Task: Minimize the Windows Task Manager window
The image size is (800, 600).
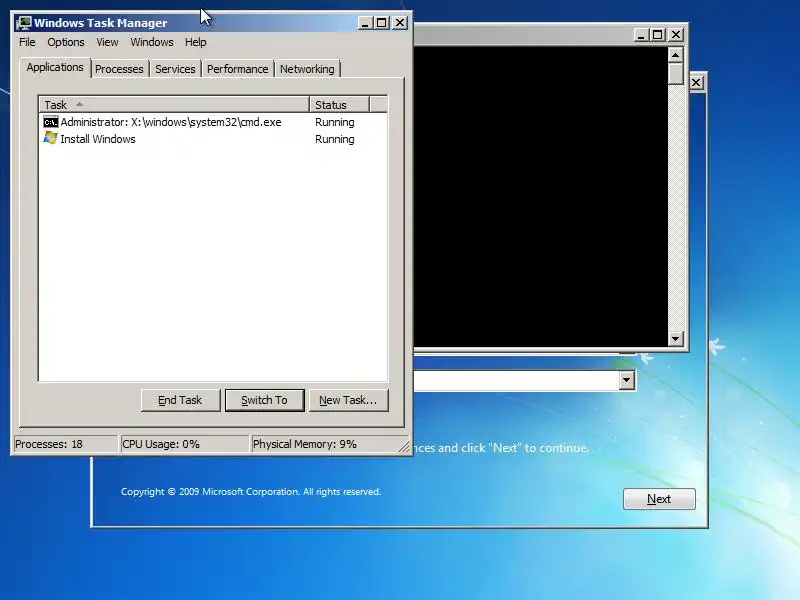Action: (365, 23)
